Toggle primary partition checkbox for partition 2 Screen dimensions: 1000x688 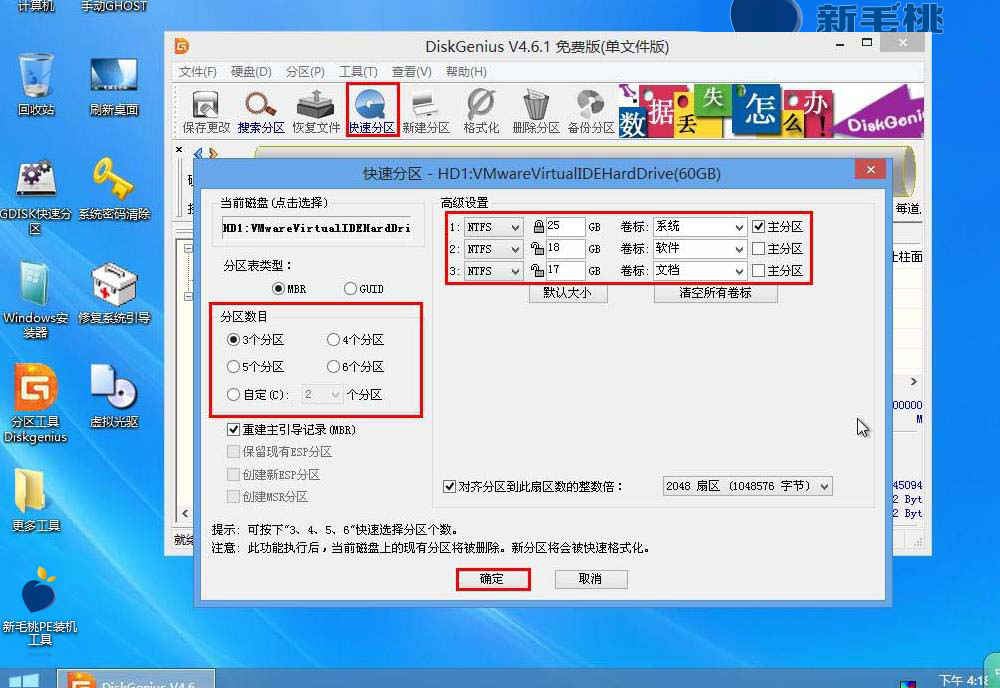pyautogui.click(x=758, y=249)
